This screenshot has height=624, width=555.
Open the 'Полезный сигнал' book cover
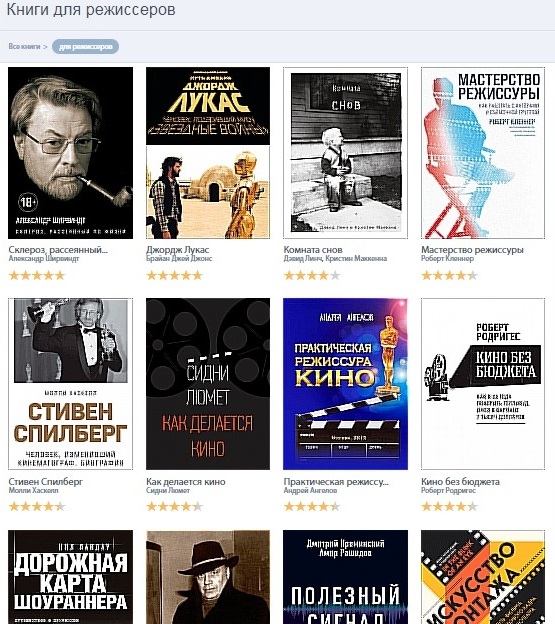[345, 577]
